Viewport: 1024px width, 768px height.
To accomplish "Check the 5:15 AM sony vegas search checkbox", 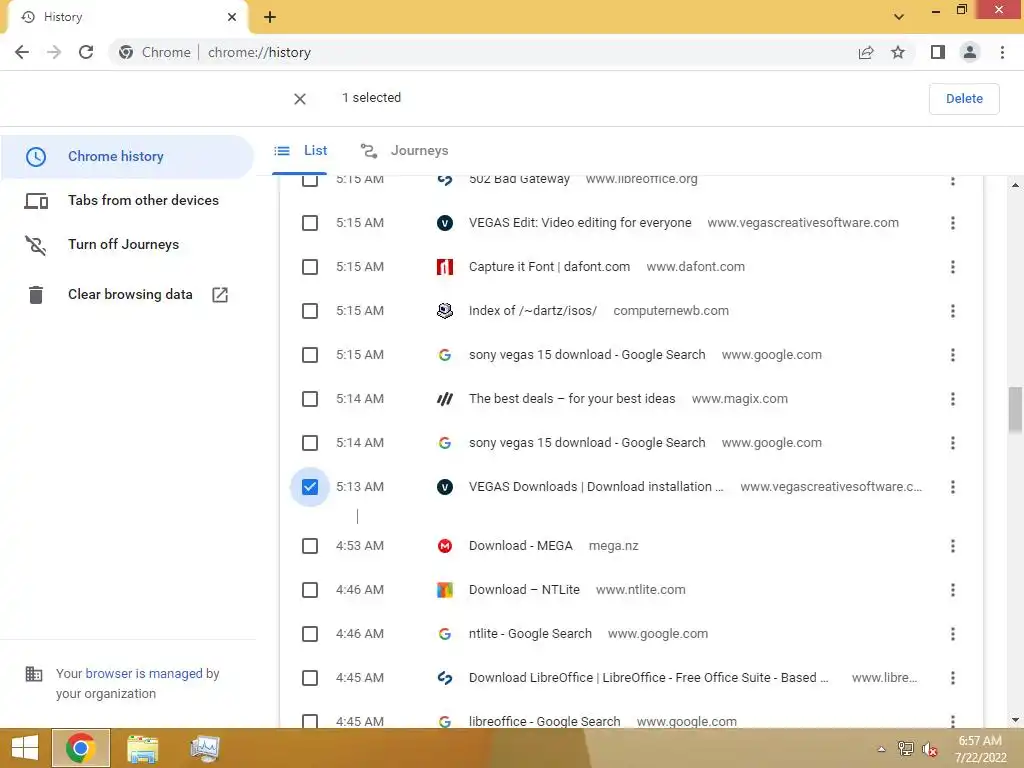I will (310, 355).
